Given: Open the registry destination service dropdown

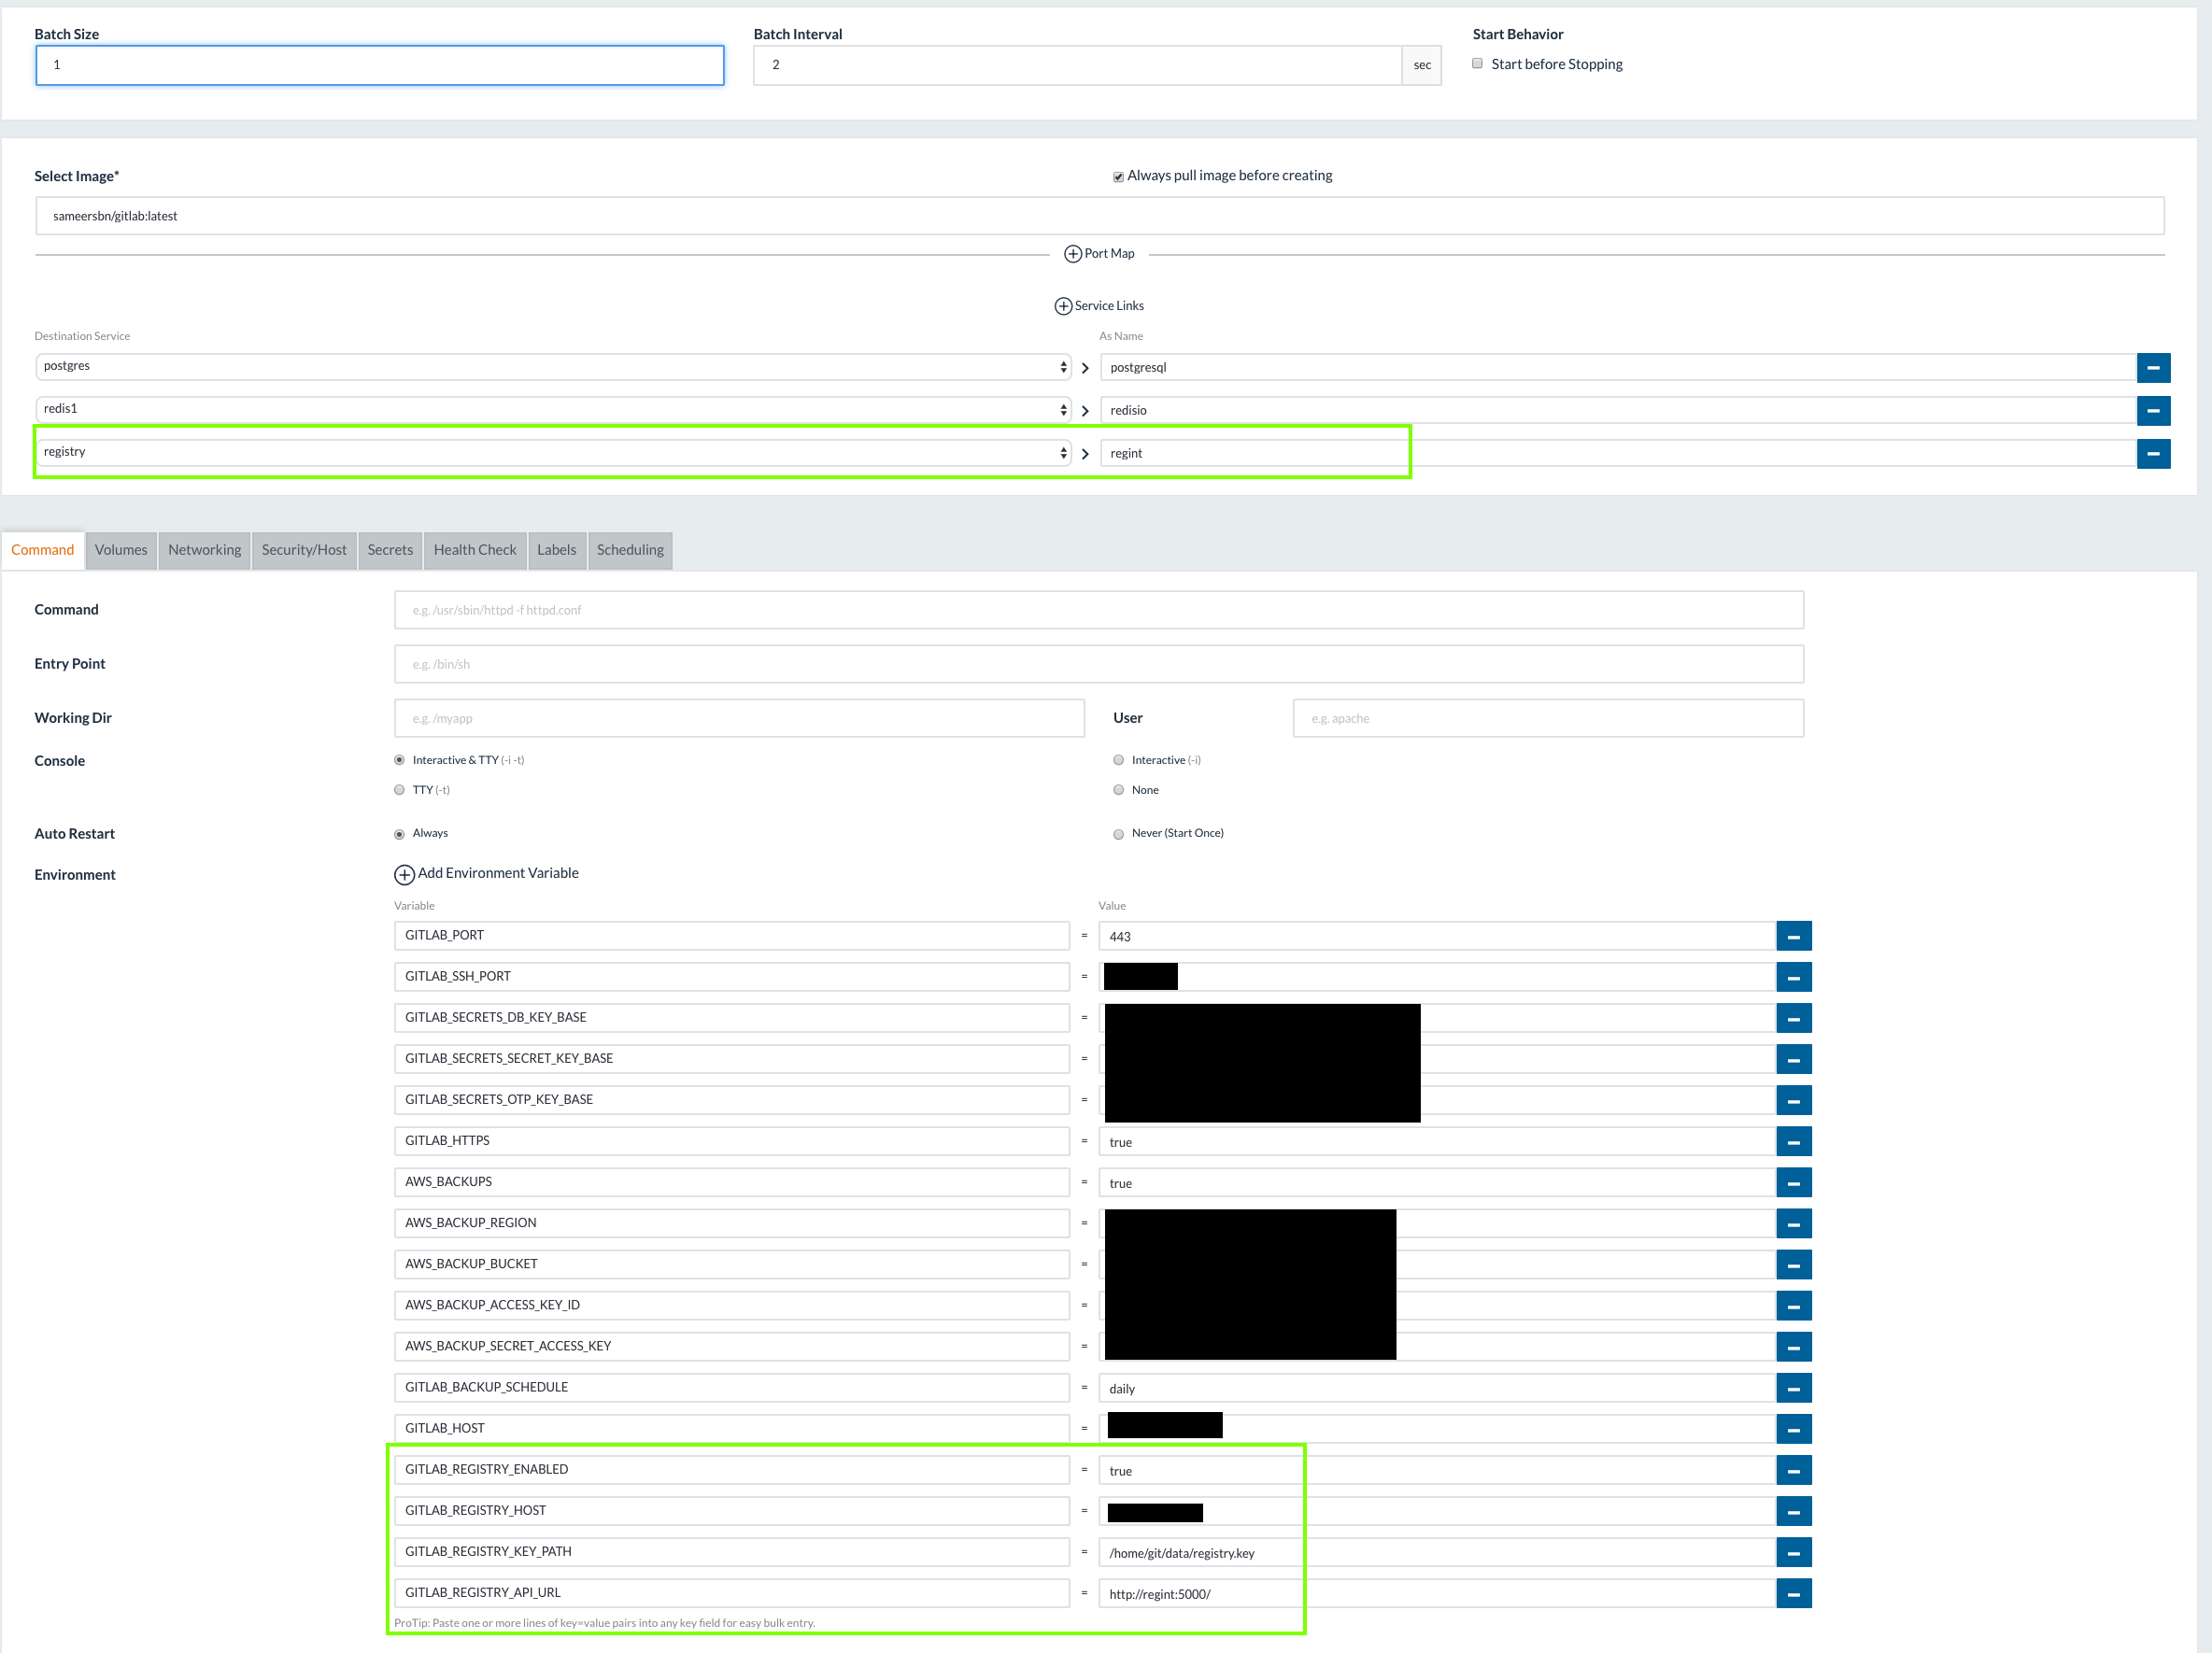Looking at the screenshot, I should 553,453.
